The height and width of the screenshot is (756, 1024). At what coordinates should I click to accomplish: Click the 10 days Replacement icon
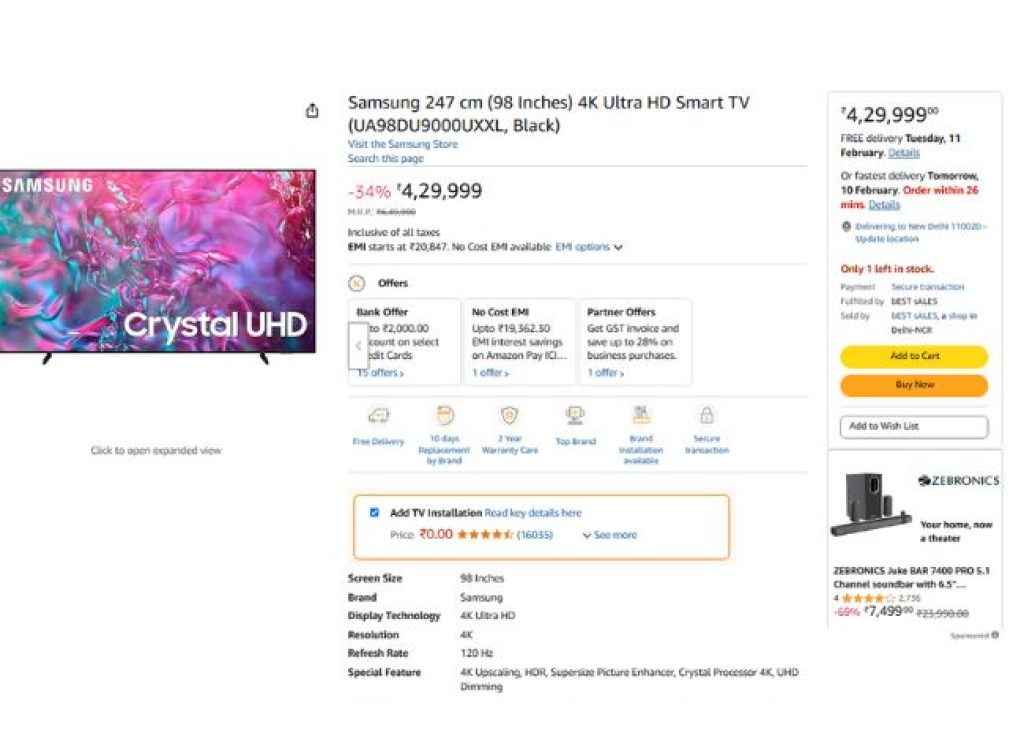pos(445,415)
